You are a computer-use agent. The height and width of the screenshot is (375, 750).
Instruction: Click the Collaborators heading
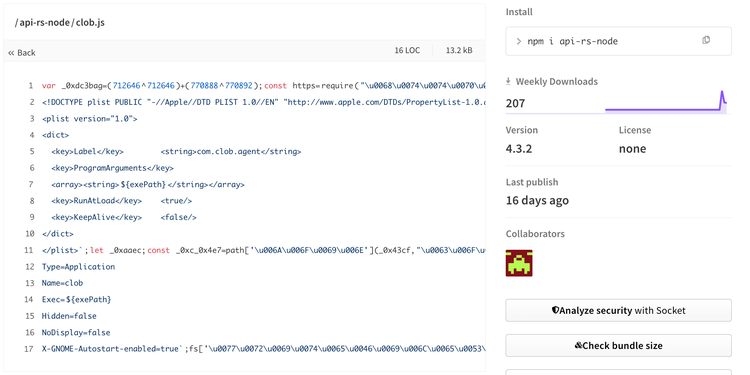point(535,234)
